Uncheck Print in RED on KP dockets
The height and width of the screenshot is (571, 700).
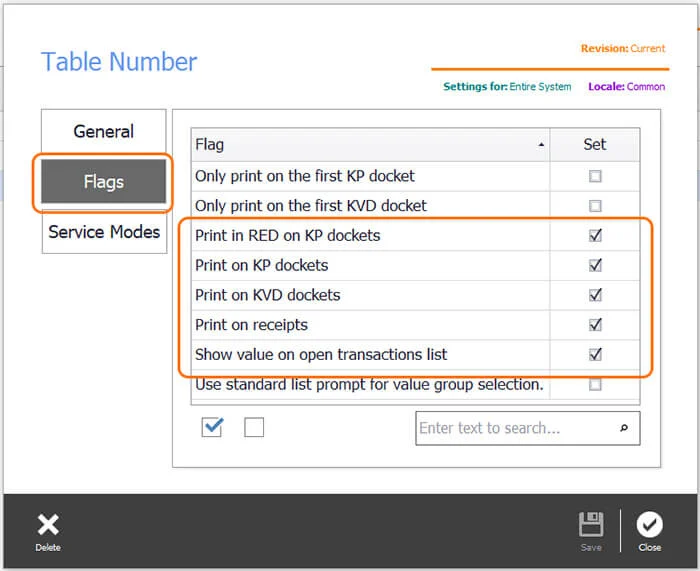click(595, 235)
